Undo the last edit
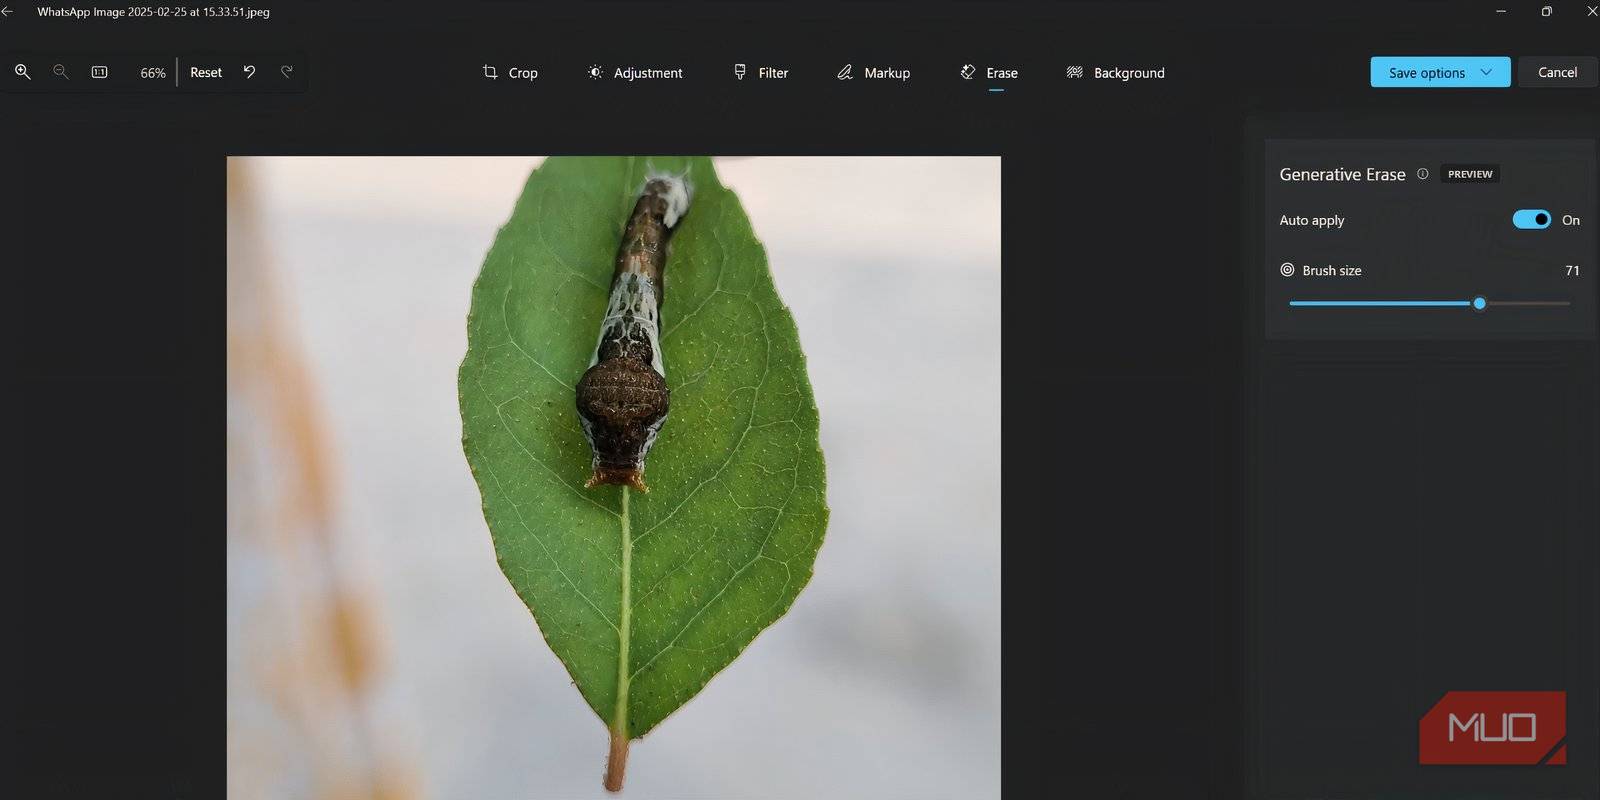The height and width of the screenshot is (800, 1600). 249,72
